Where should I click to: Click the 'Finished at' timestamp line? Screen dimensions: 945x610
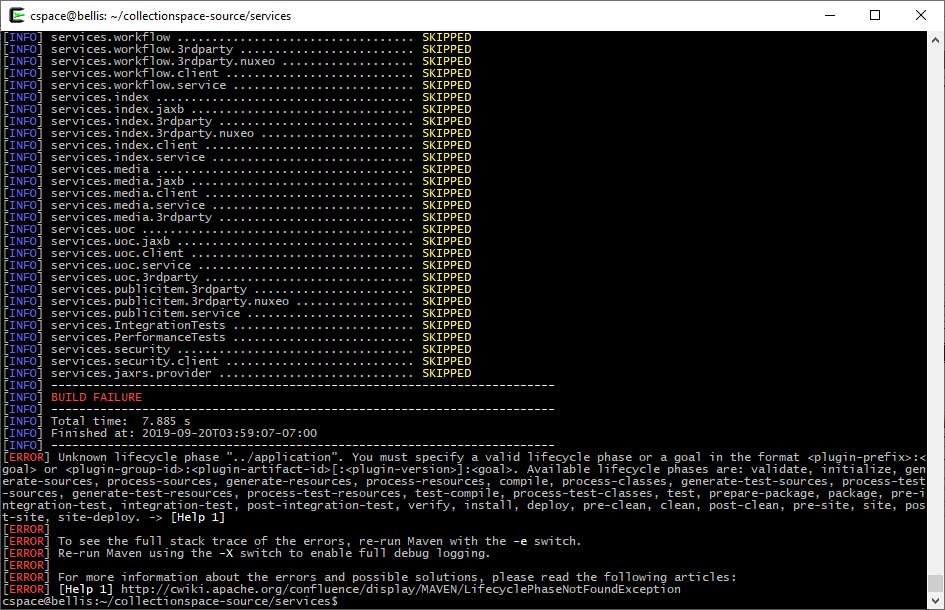coord(183,433)
